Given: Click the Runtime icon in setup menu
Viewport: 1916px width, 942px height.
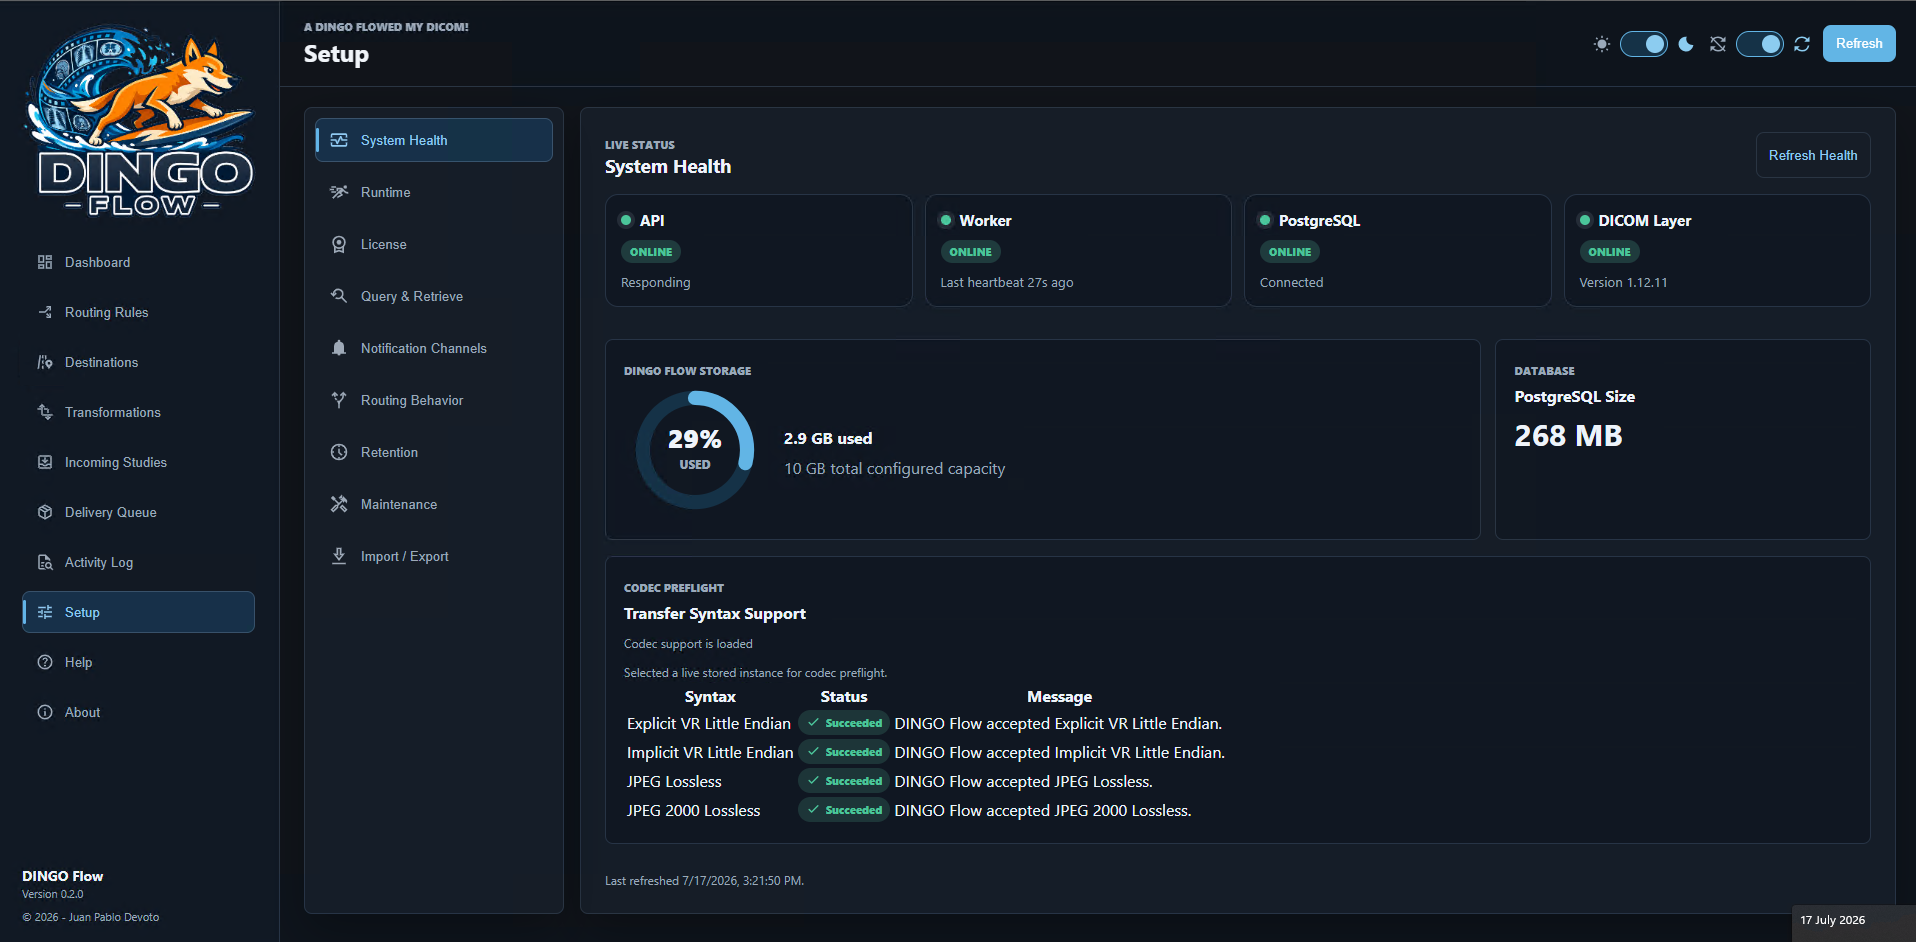Looking at the screenshot, I should pos(339,192).
